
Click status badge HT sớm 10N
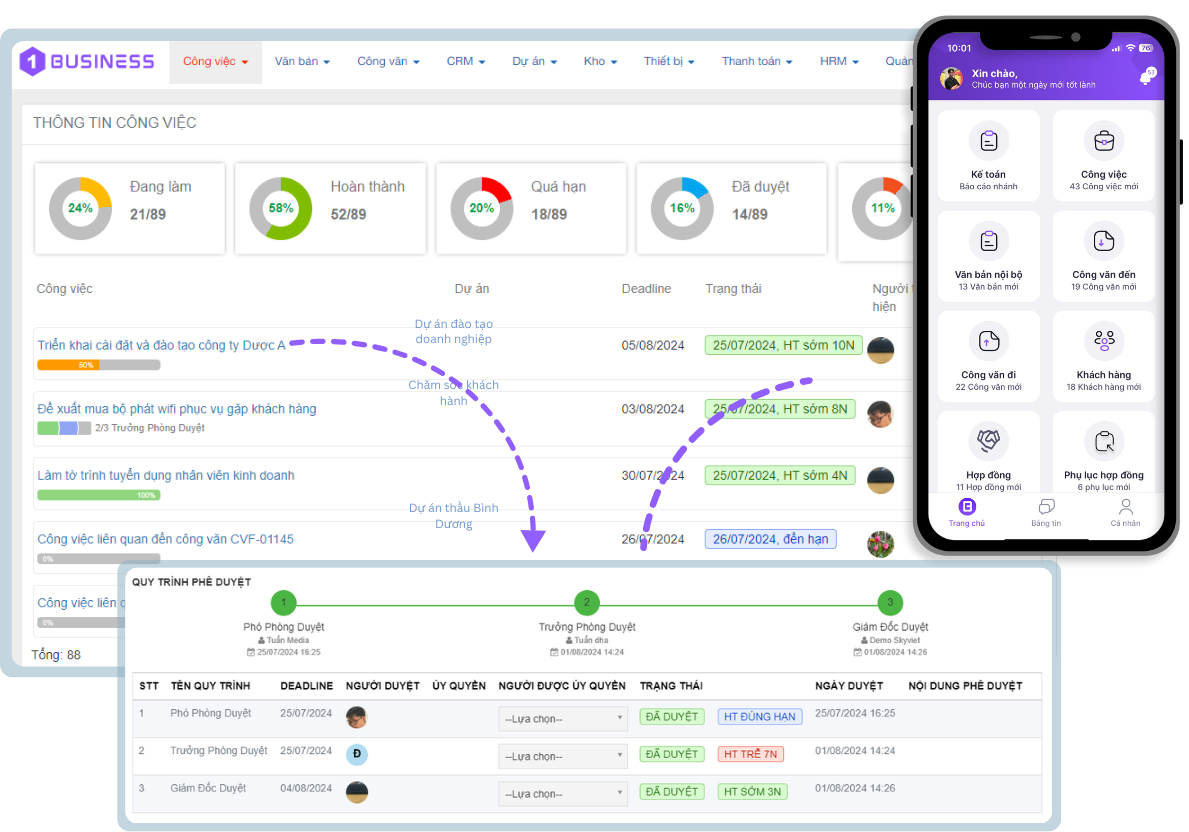[783, 345]
